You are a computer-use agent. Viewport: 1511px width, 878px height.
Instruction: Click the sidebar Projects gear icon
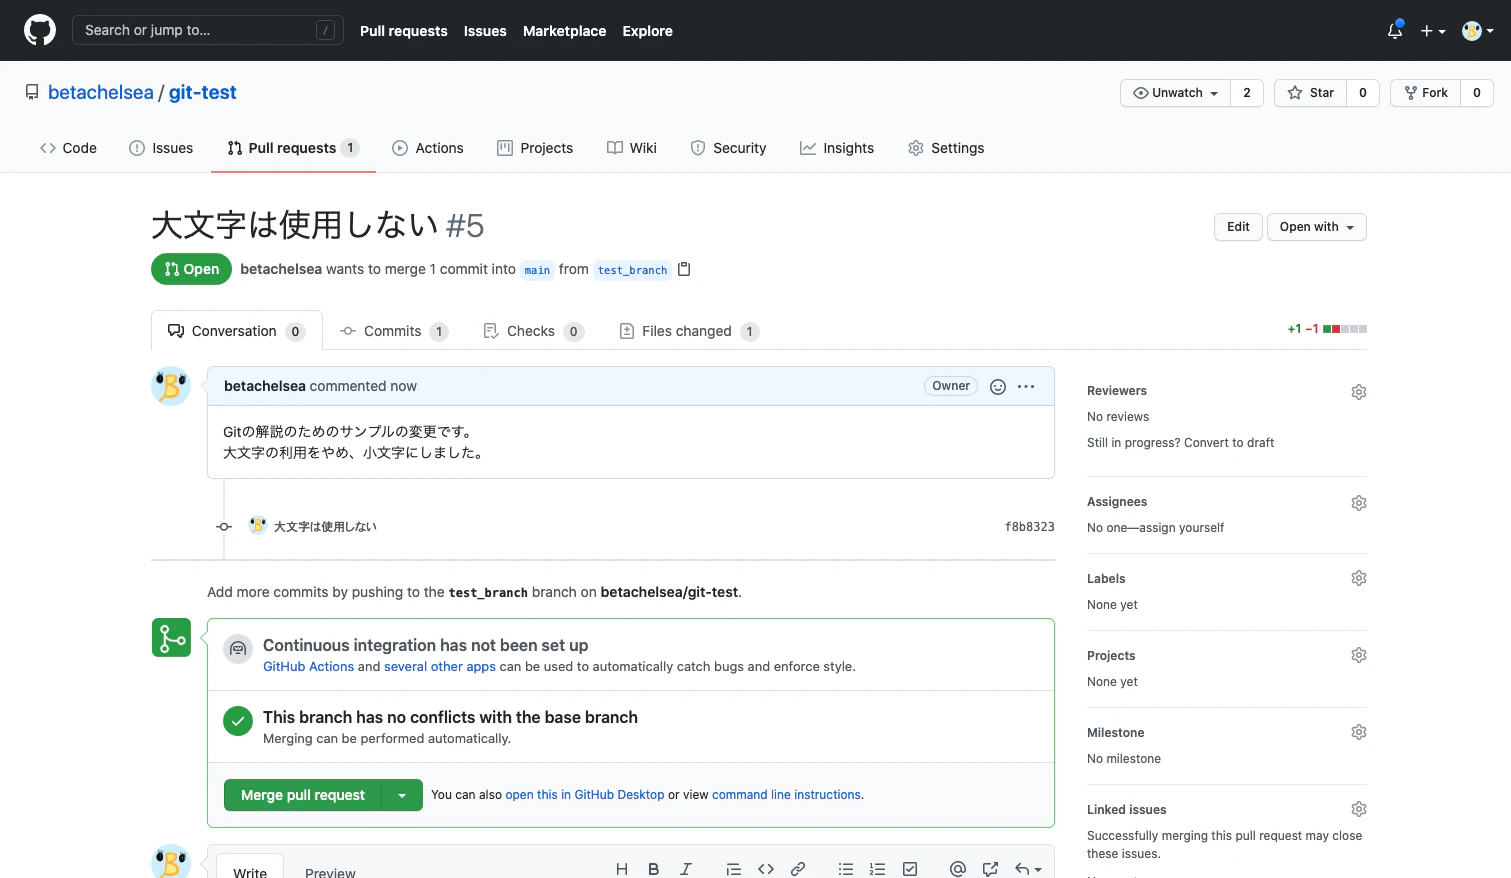[1359, 655]
